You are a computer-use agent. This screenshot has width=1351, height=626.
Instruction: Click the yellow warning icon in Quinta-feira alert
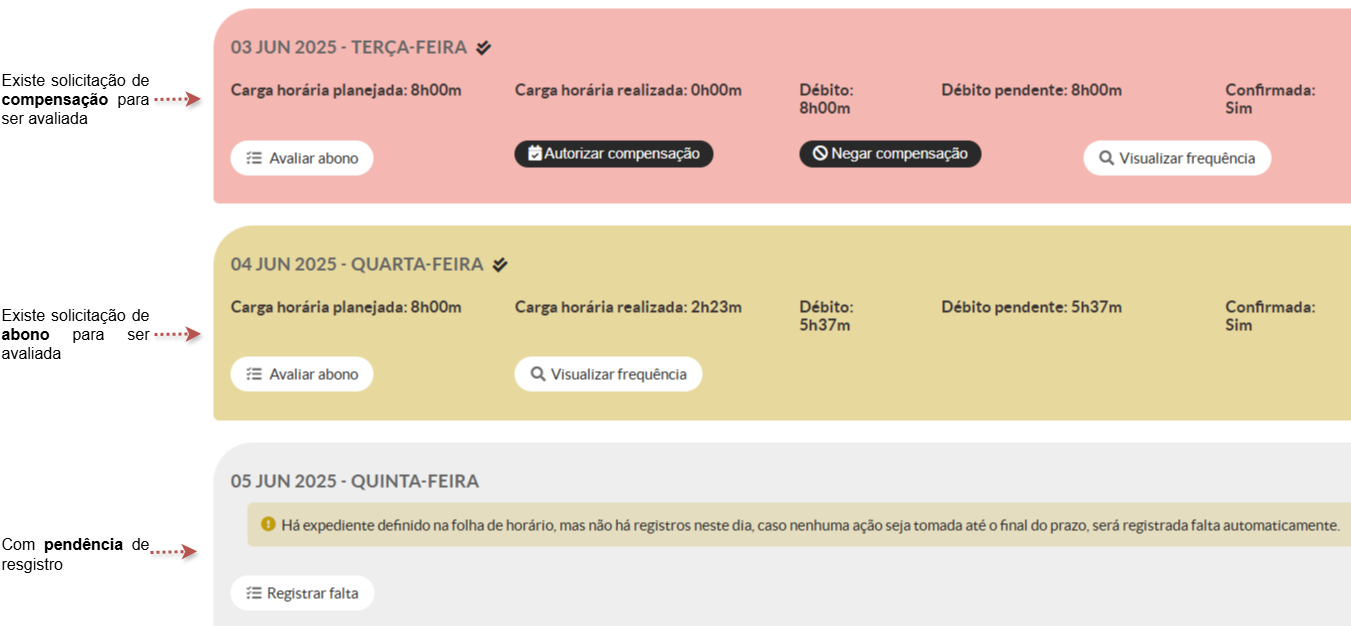(268, 524)
